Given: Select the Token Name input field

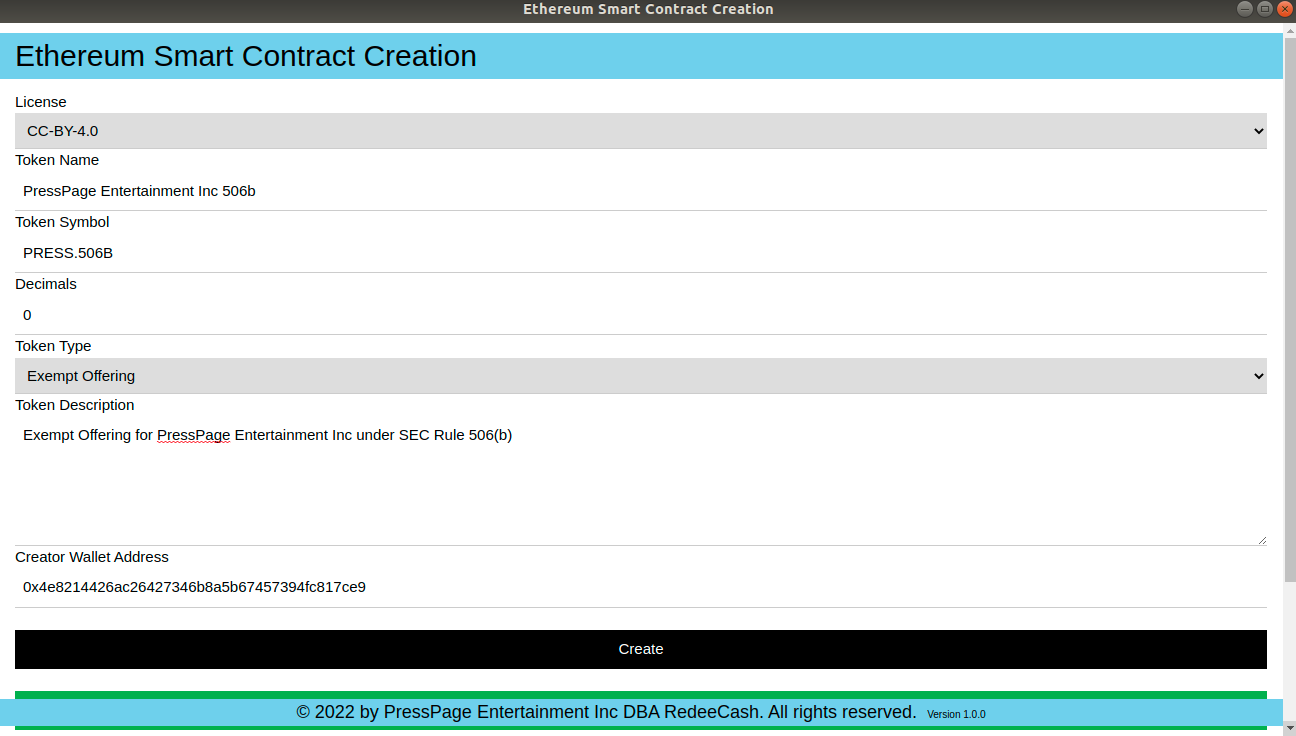Looking at the screenshot, I should pos(400,191).
